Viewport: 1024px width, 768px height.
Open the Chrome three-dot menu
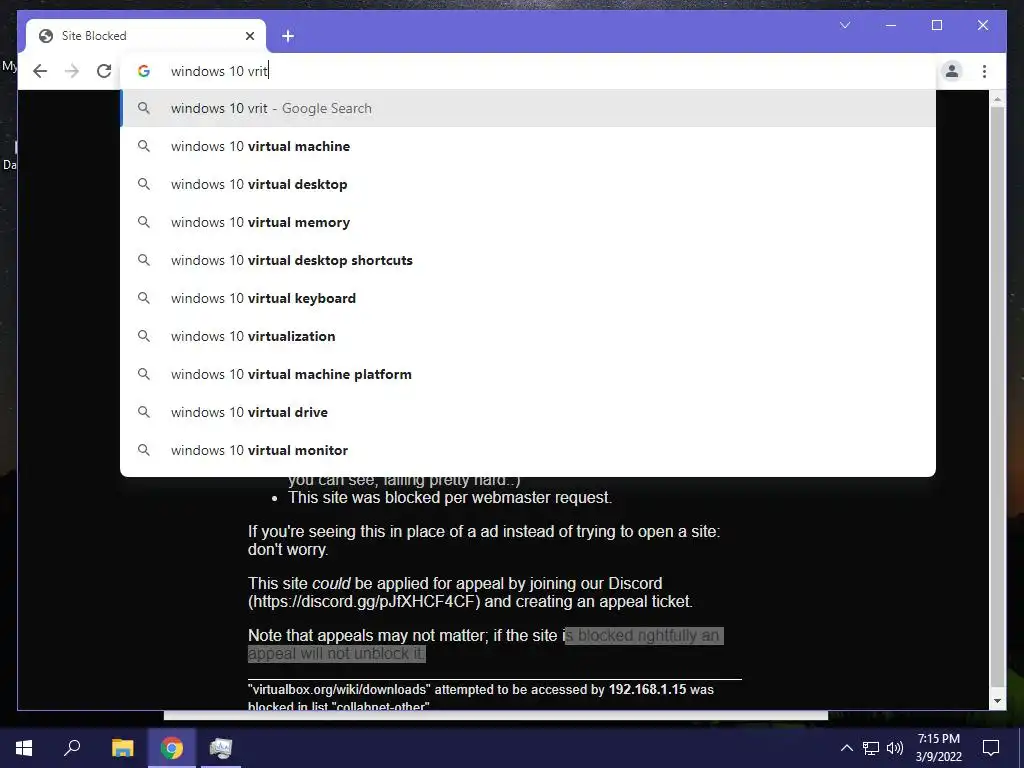[x=984, y=71]
